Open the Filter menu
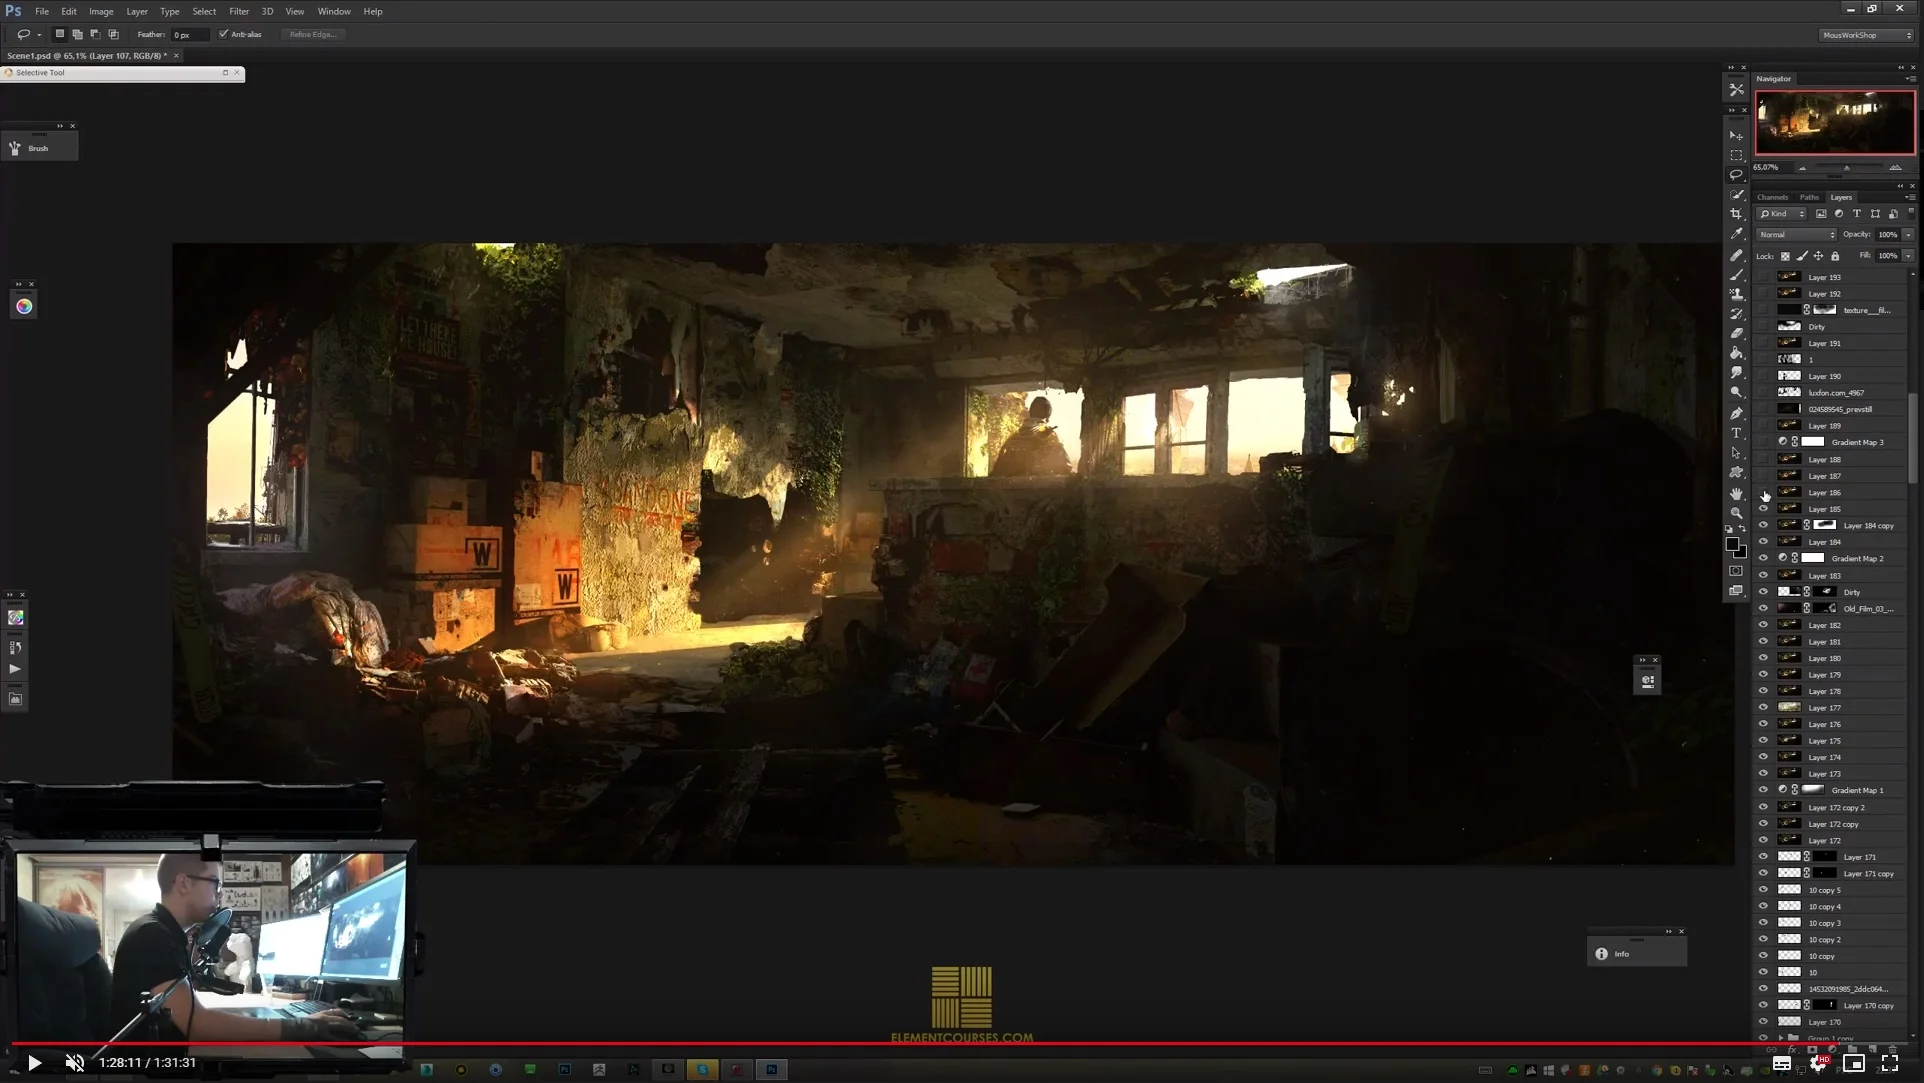Viewport: 1924px width, 1083px height. 239,11
